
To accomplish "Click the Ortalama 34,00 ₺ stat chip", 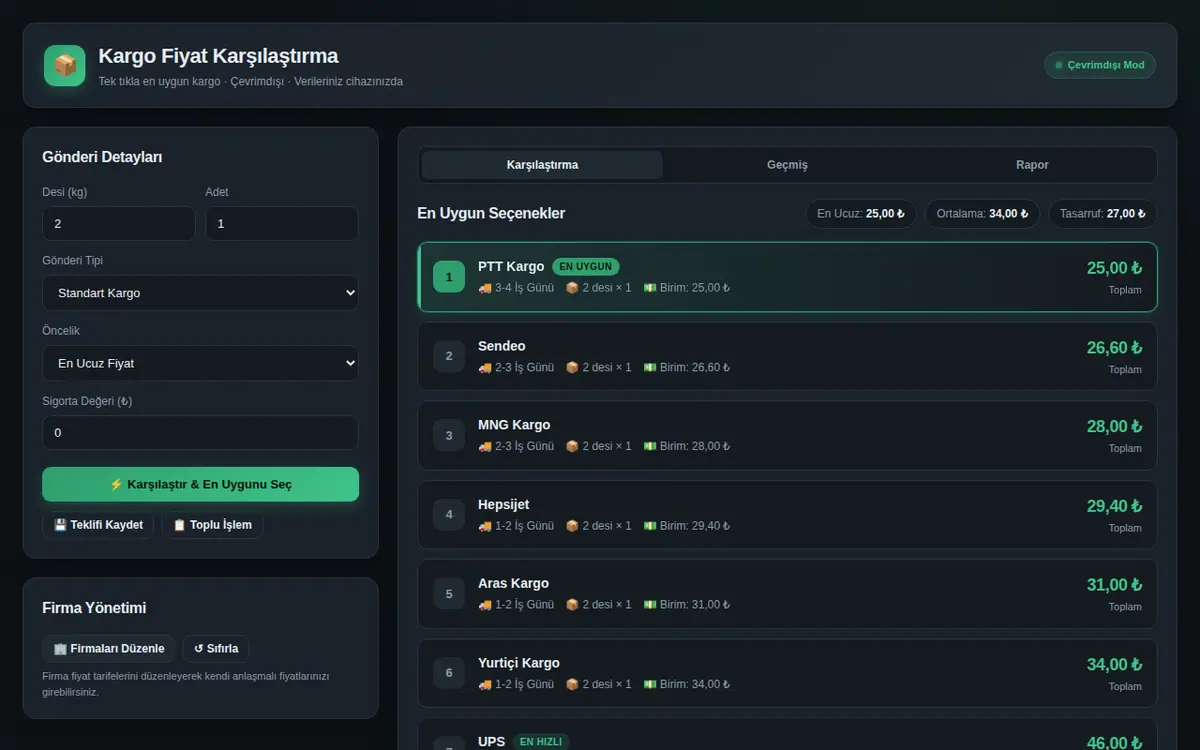I will 982,213.
